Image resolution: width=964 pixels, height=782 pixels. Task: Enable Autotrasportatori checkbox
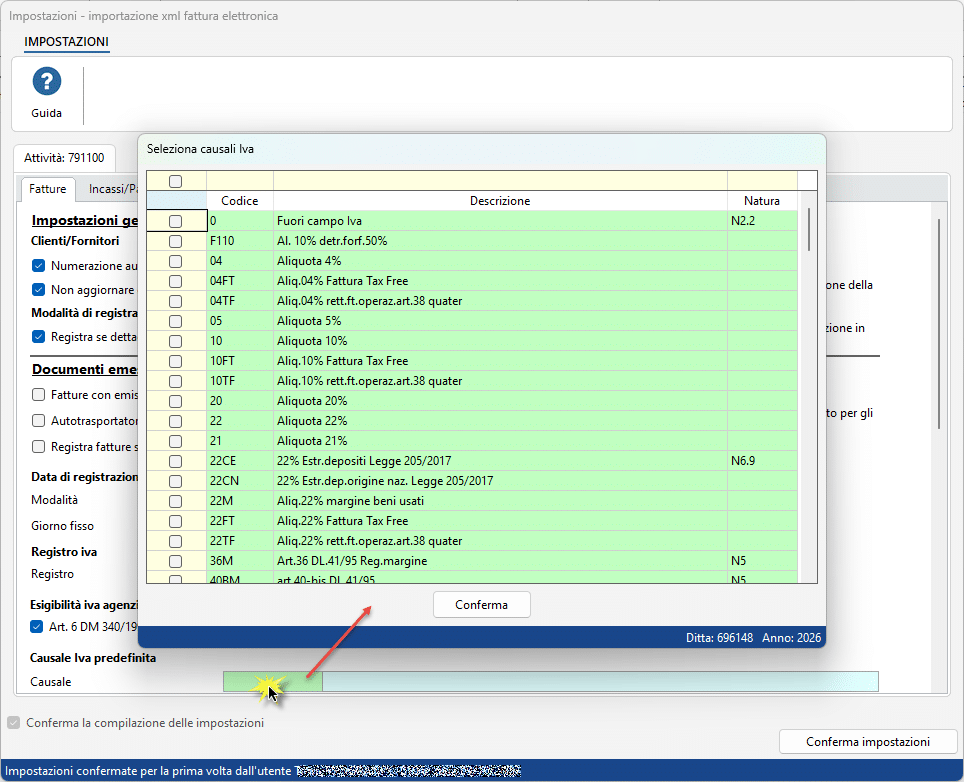39,421
